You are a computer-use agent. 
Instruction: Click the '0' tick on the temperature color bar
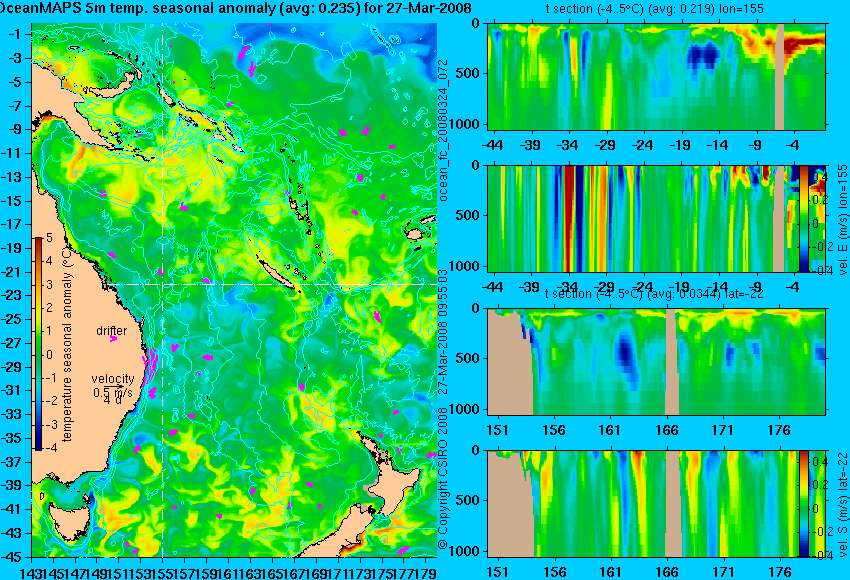pyautogui.click(x=49, y=355)
